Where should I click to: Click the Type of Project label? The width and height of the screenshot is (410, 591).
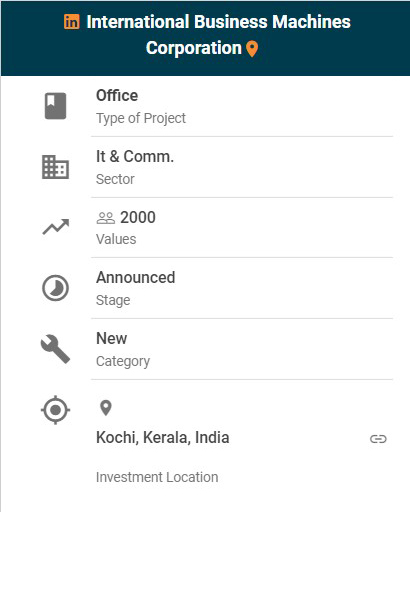pyautogui.click(x=141, y=118)
